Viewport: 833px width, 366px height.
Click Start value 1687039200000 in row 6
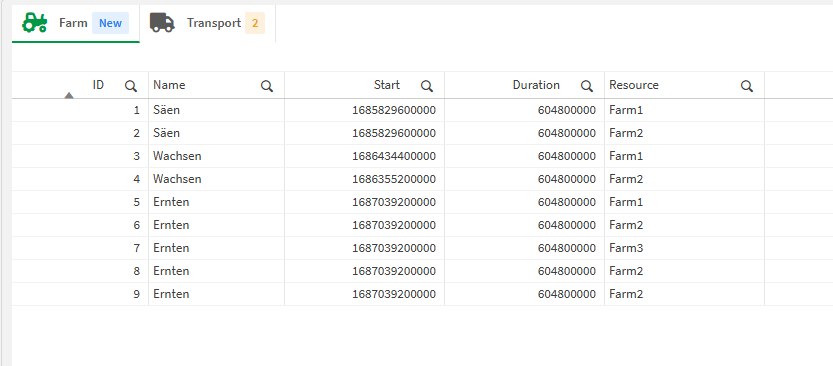point(394,225)
